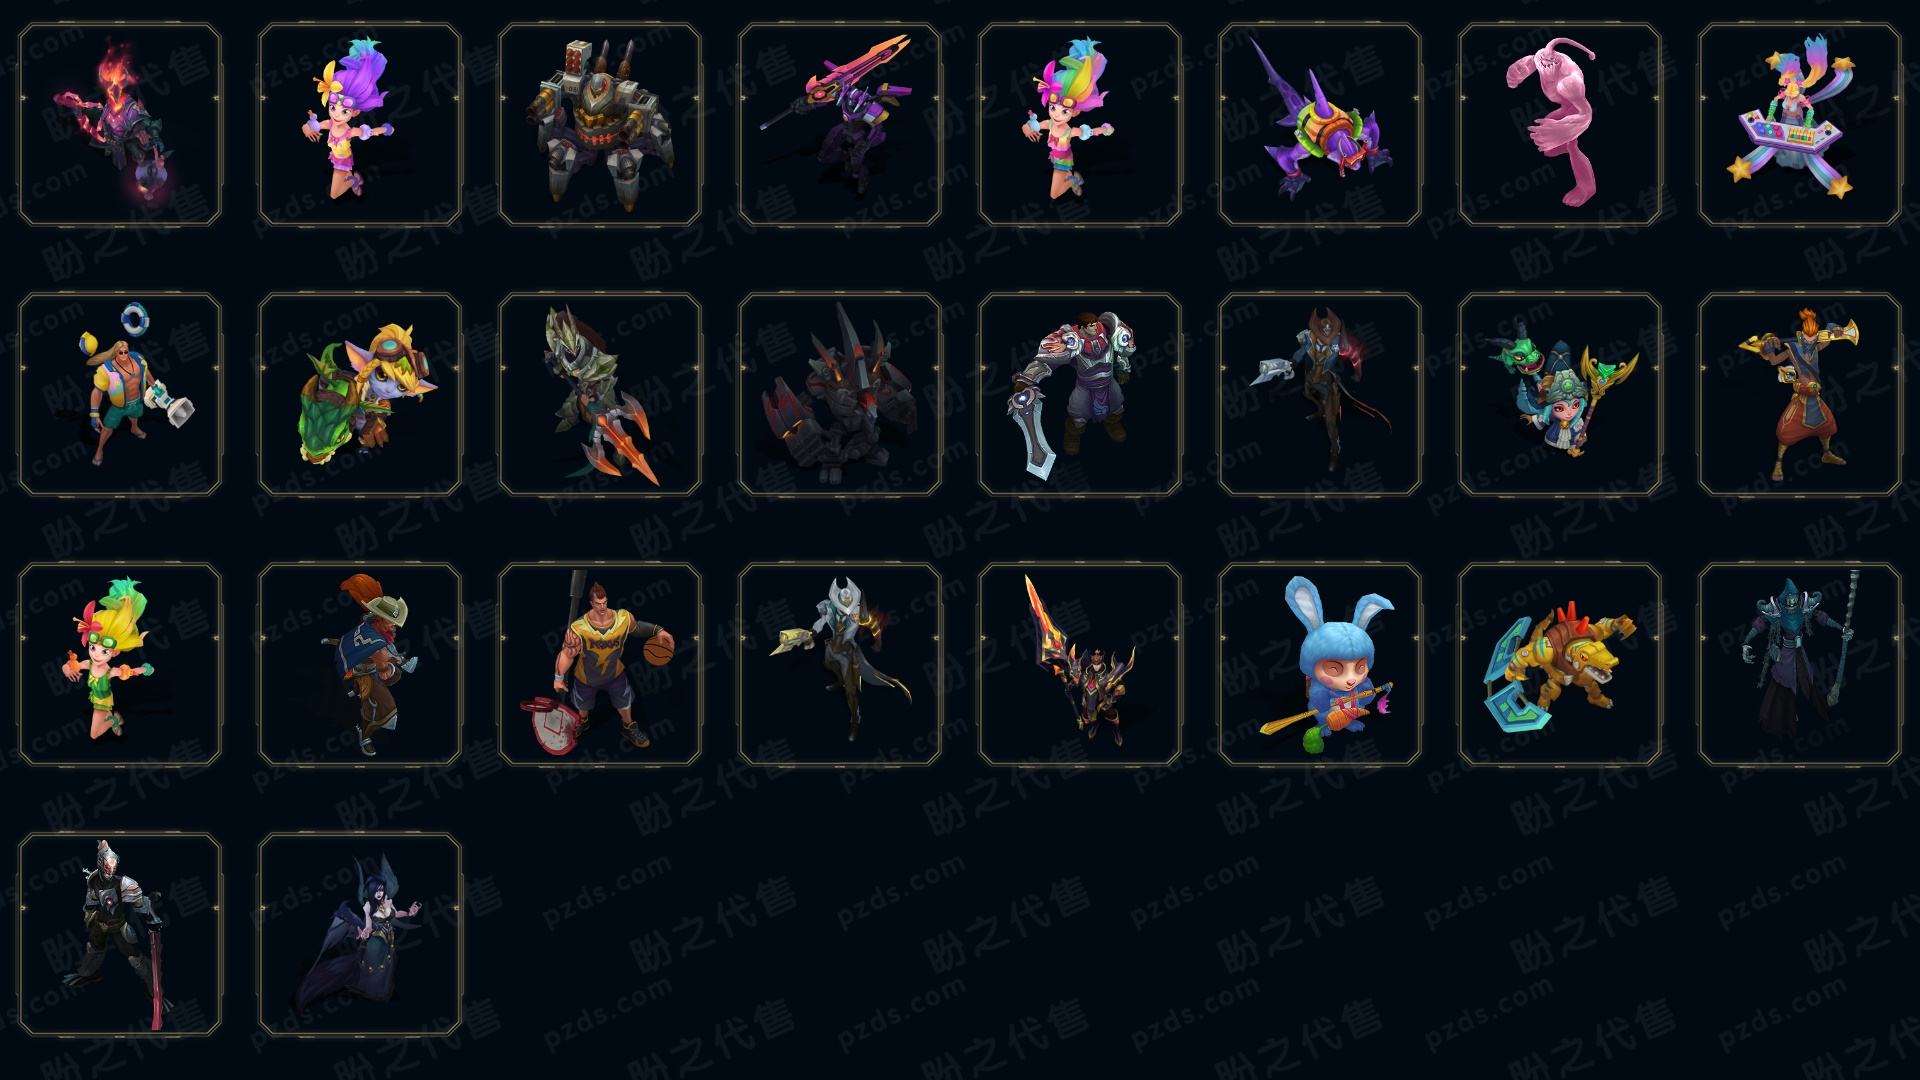Choose the green dragon rider yordle skin
The height and width of the screenshot is (1080, 1920).
(x=360, y=394)
